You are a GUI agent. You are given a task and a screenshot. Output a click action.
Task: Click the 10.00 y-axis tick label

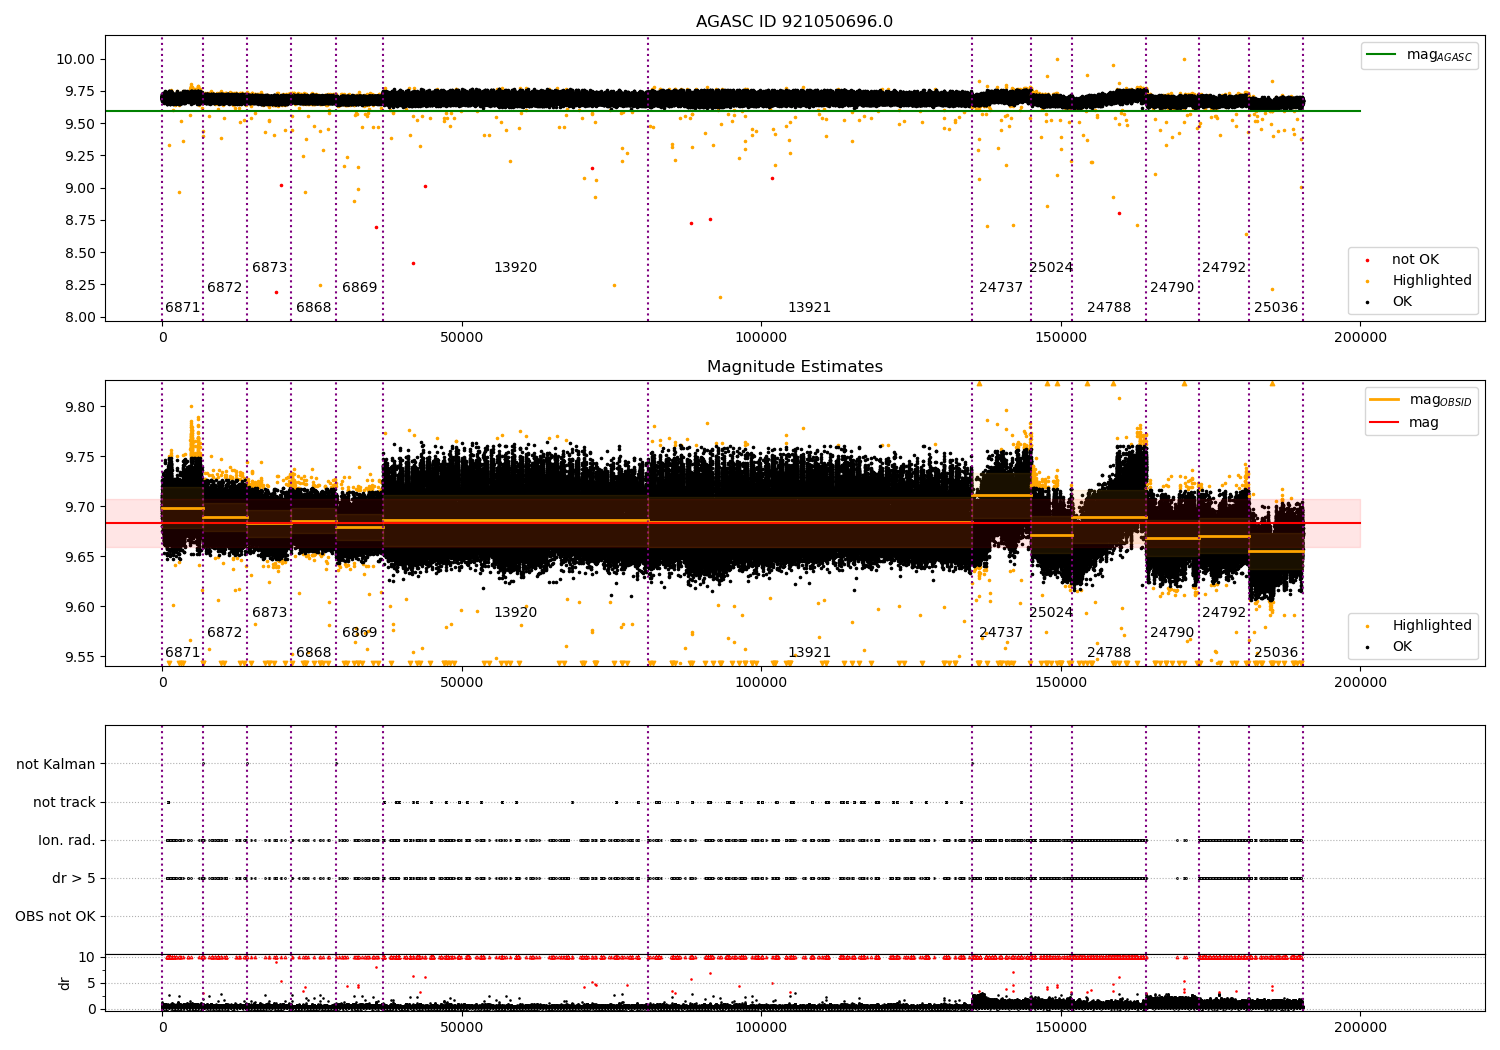pos(75,59)
